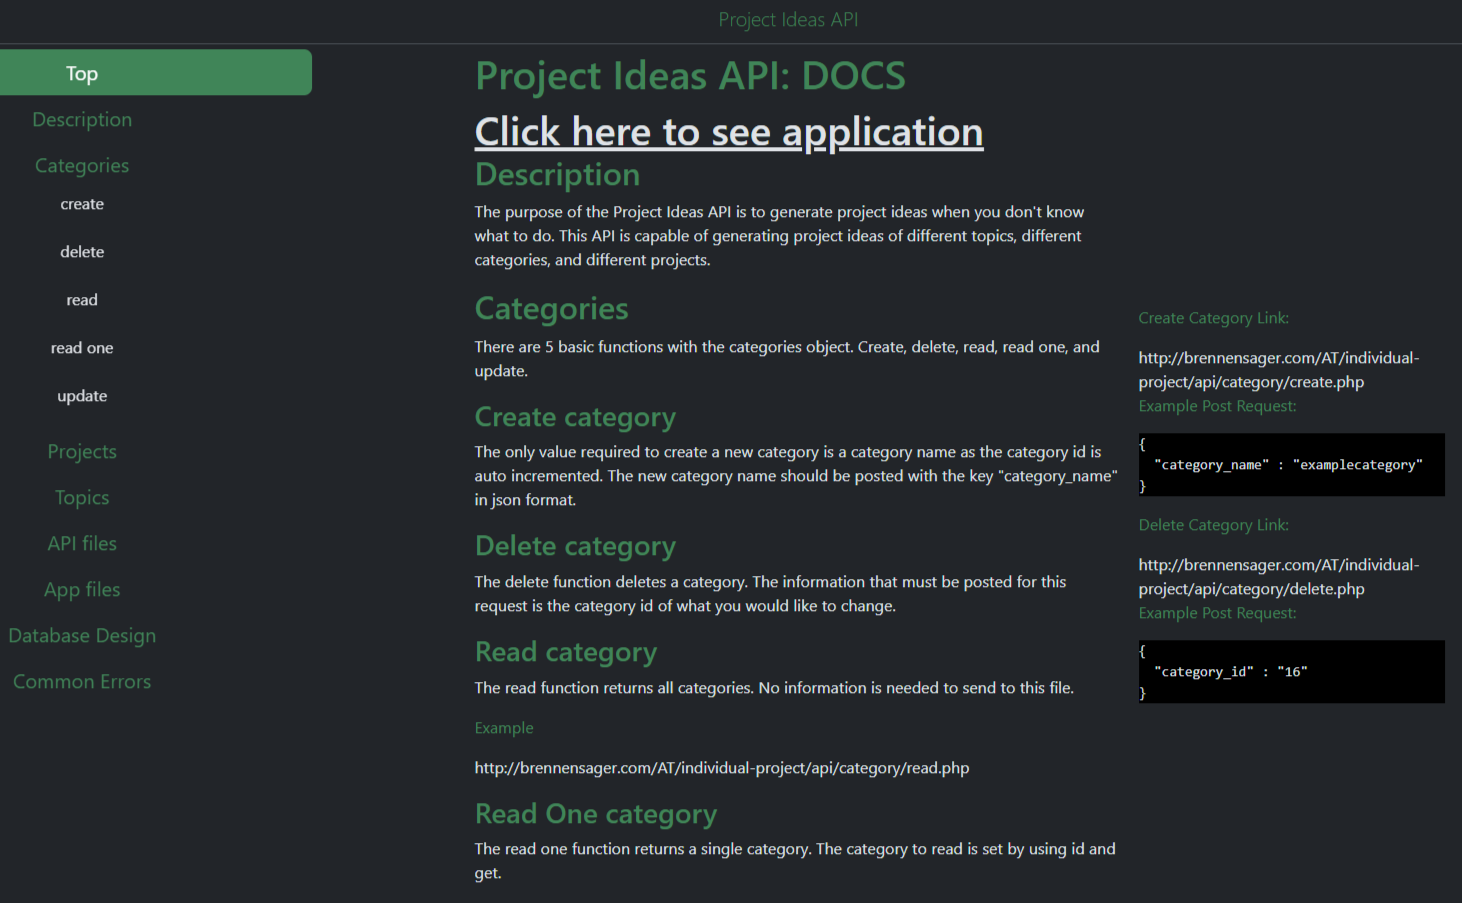Viewport: 1462px width, 903px height.
Task: Click the Read category heading
Action: pos(566,652)
